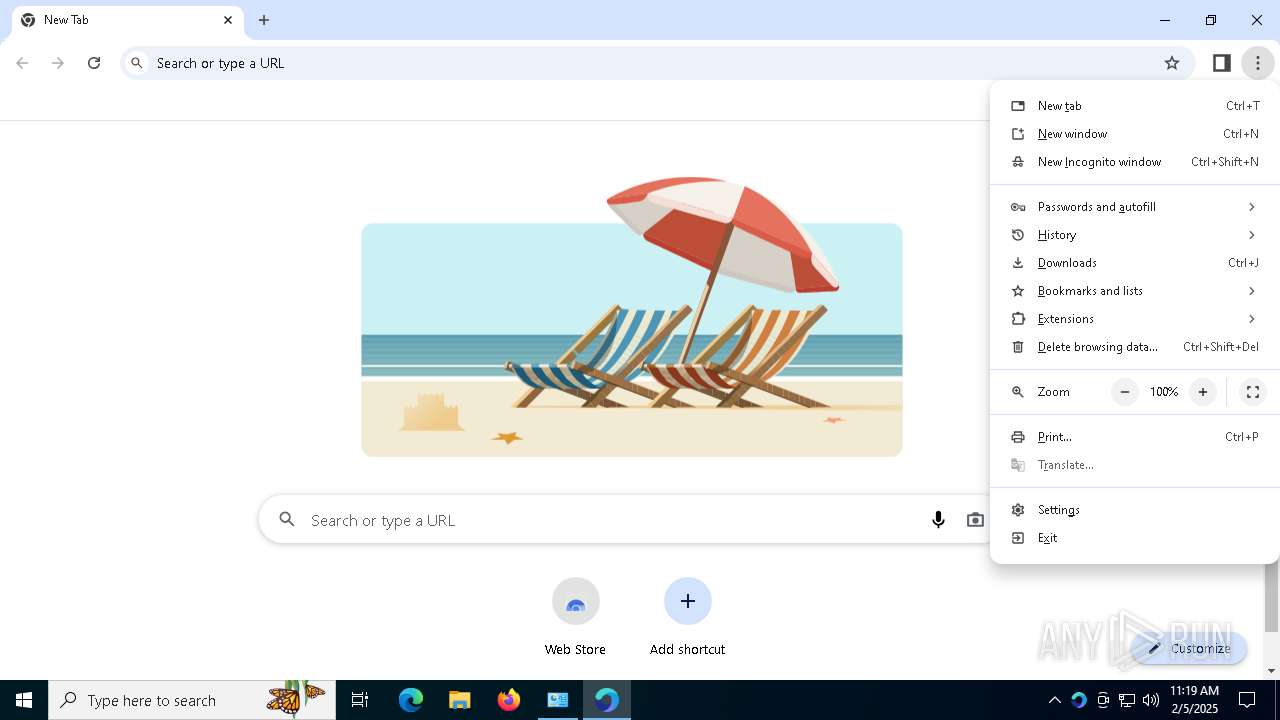Image resolution: width=1280 pixels, height=720 pixels.
Task: Click the Passwords and autofill key icon
Action: click(x=1018, y=207)
